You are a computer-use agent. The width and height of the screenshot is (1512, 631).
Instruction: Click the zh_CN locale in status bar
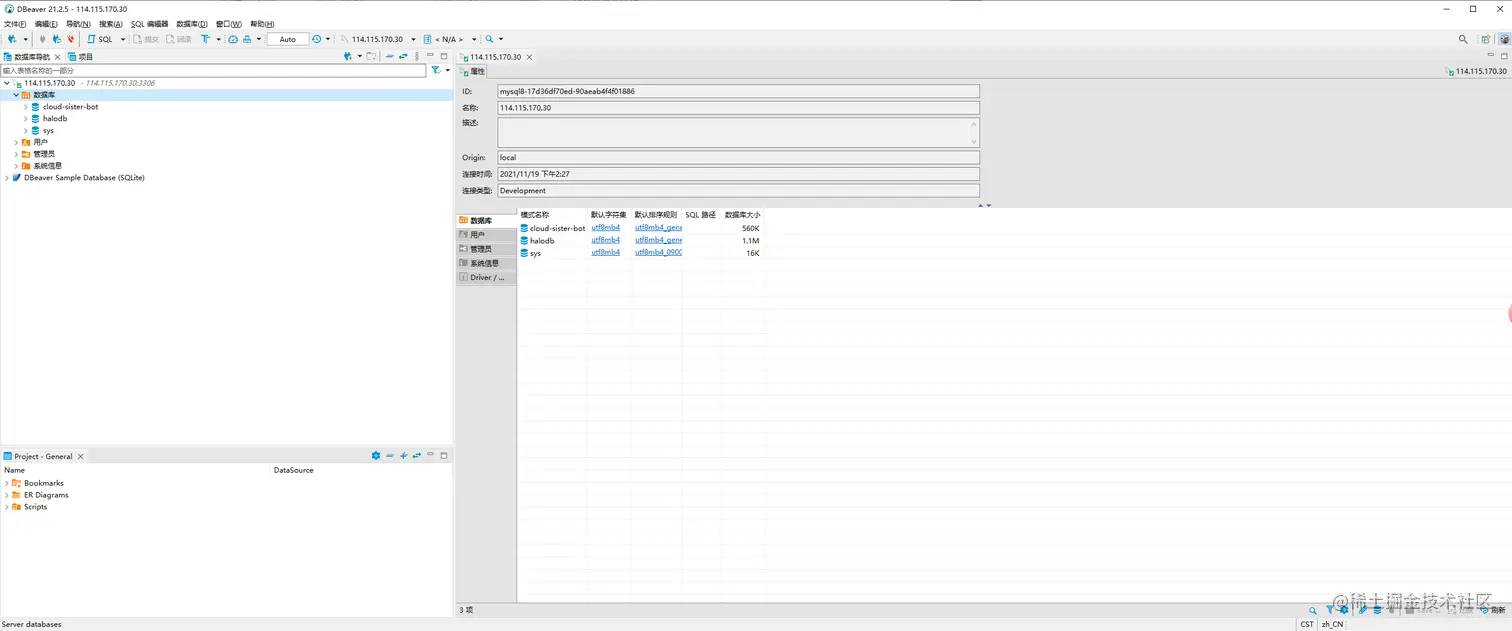pyautogui.click(x=1332, y=624)
